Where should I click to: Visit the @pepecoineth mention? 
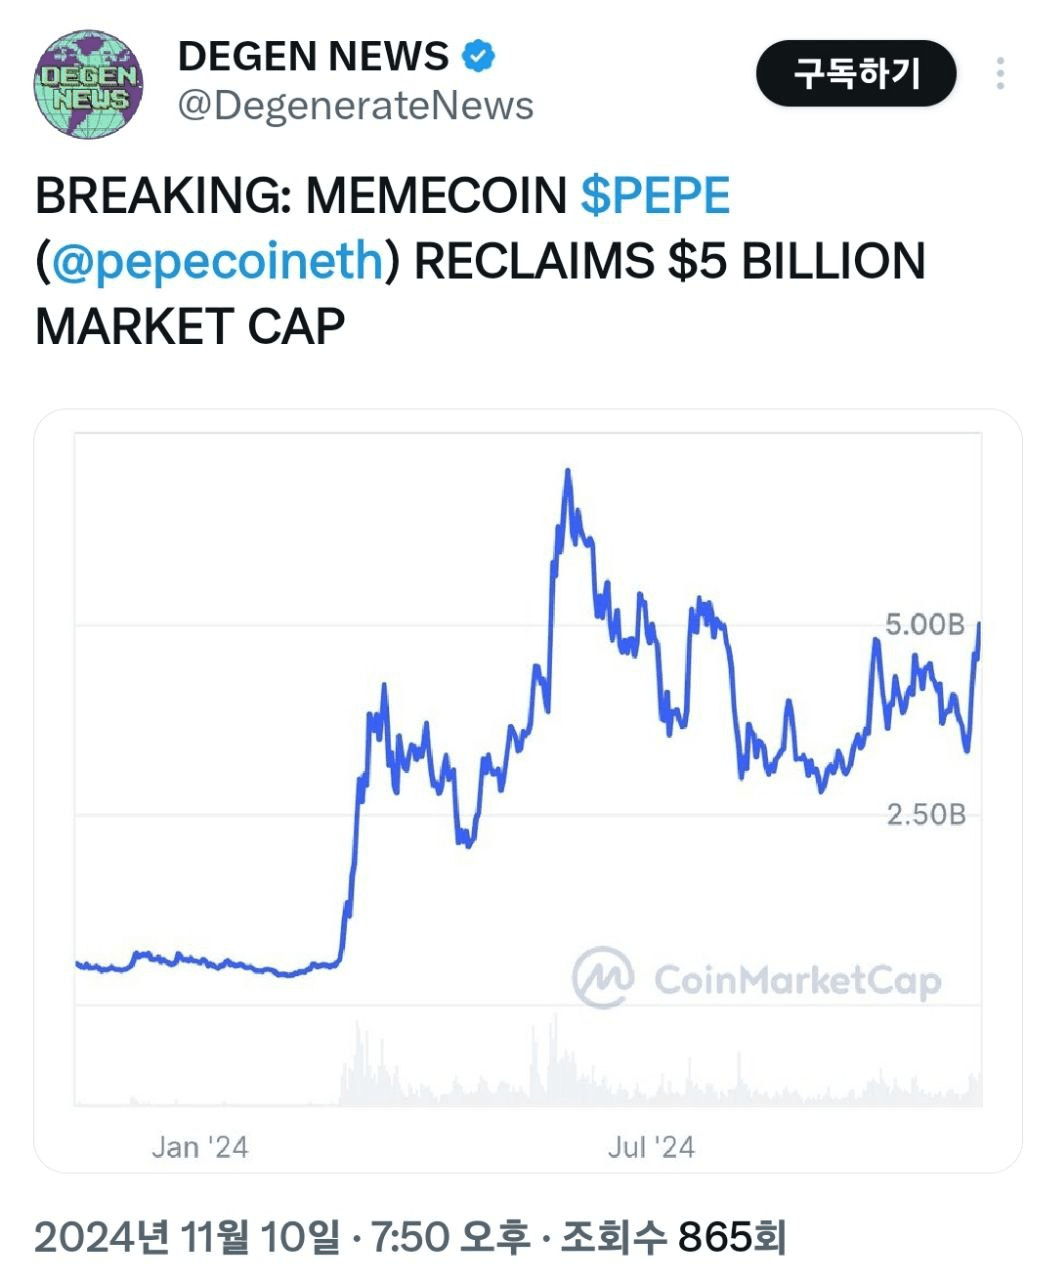click(x=216, y=261)
